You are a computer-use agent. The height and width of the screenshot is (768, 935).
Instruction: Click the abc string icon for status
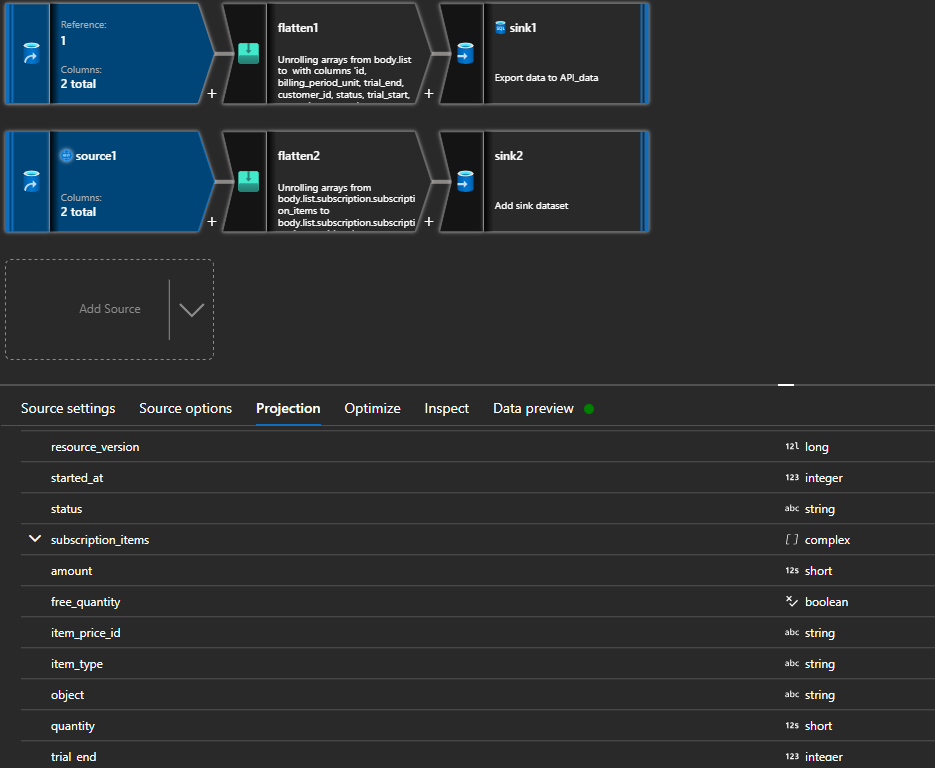[792, 508]
